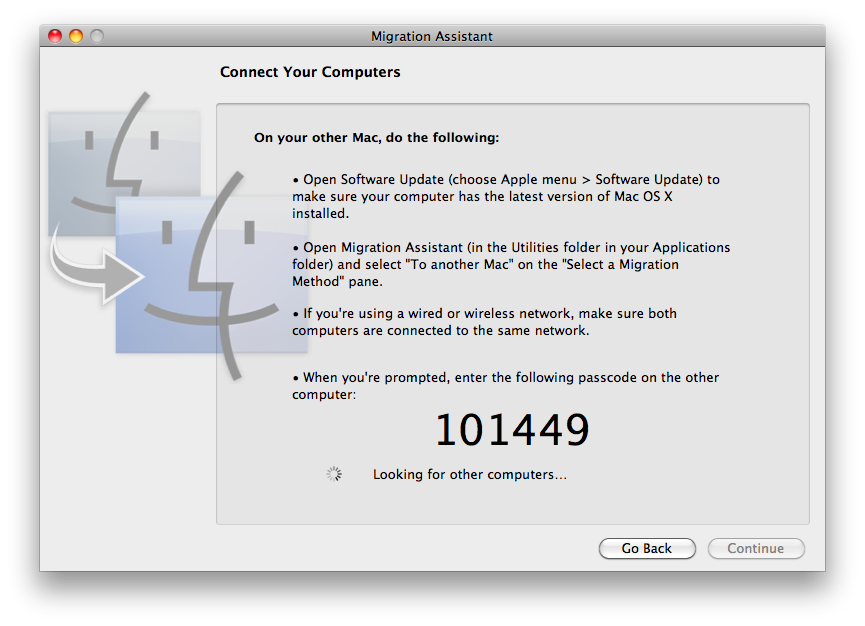865x626 pixels.
Task: Close the Migration Assistant window
Action: pos(55,36)
